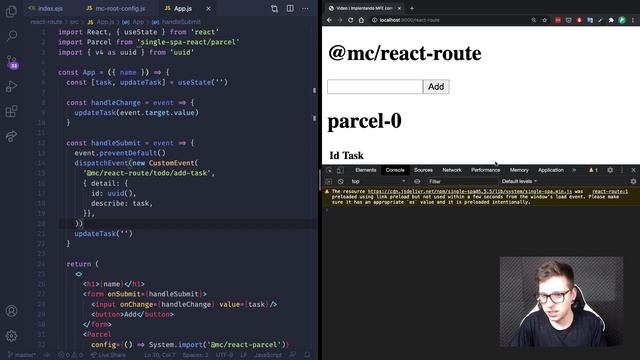Open the Live Share view in the activity bar

coord(11,136)
